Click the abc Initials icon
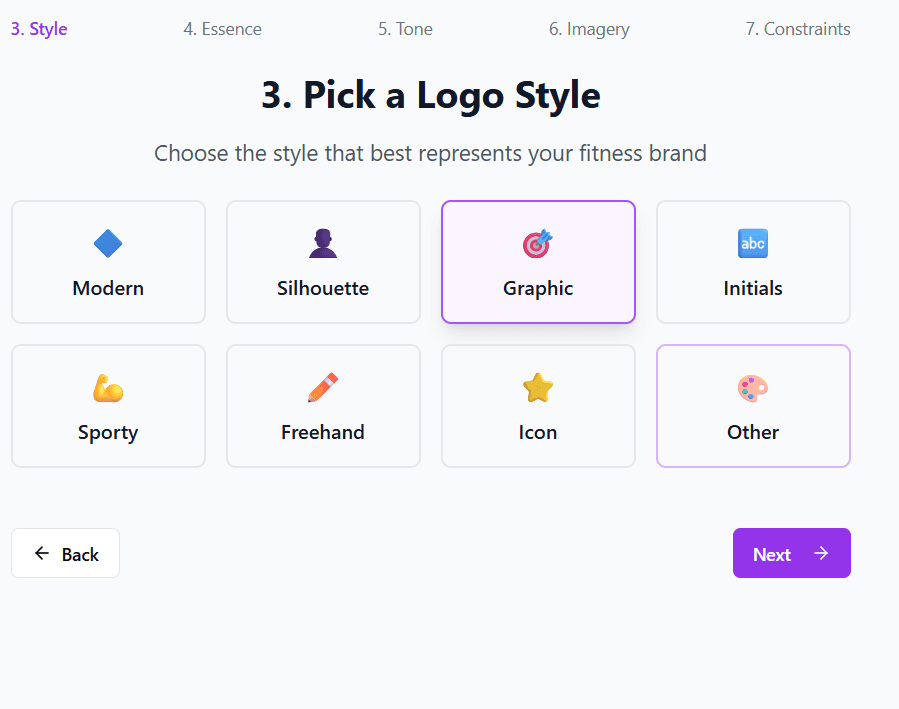Screen dimensions: 899x709 (753, 243)
